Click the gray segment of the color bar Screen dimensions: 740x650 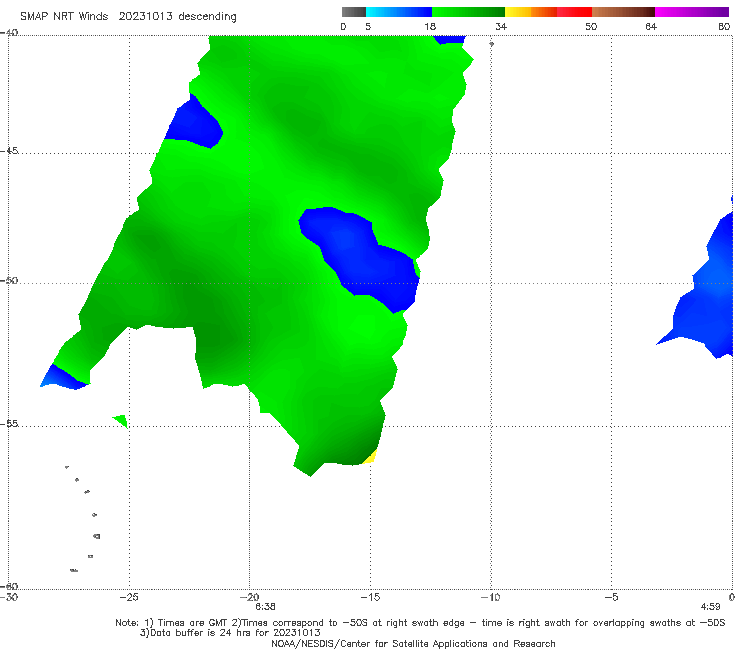click(x=353, y=12)
